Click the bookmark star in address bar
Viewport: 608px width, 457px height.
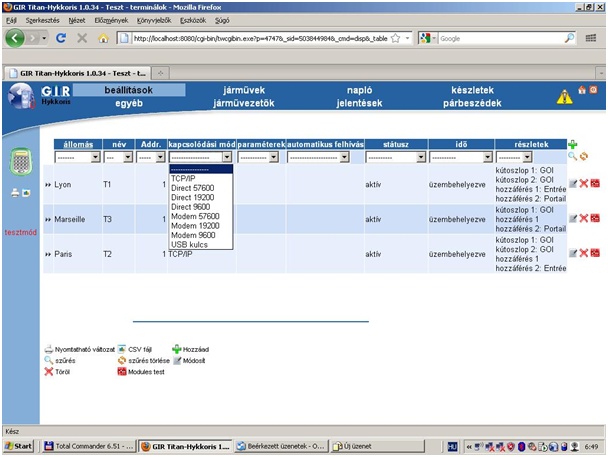point(396,38)
